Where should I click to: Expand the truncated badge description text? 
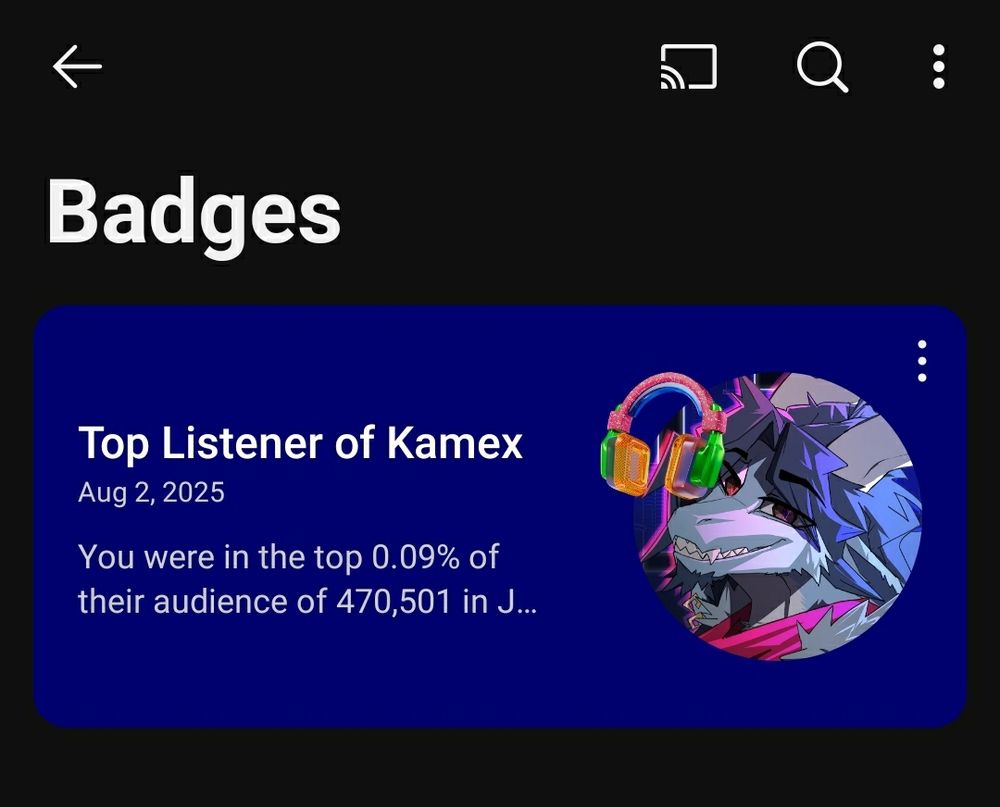click(x=307, y=579)
